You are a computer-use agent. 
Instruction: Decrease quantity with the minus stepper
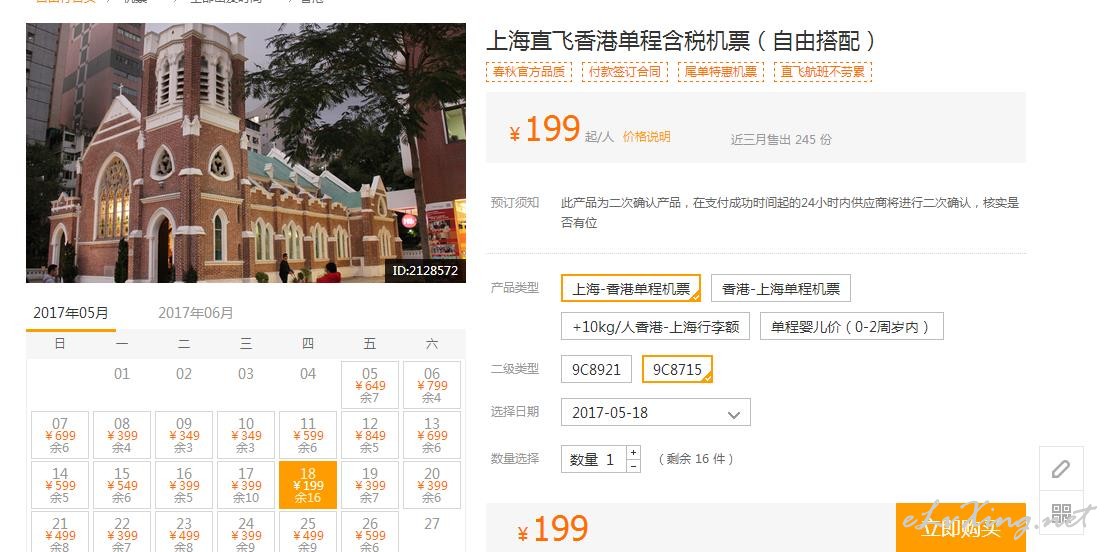(x=633, y=466)
